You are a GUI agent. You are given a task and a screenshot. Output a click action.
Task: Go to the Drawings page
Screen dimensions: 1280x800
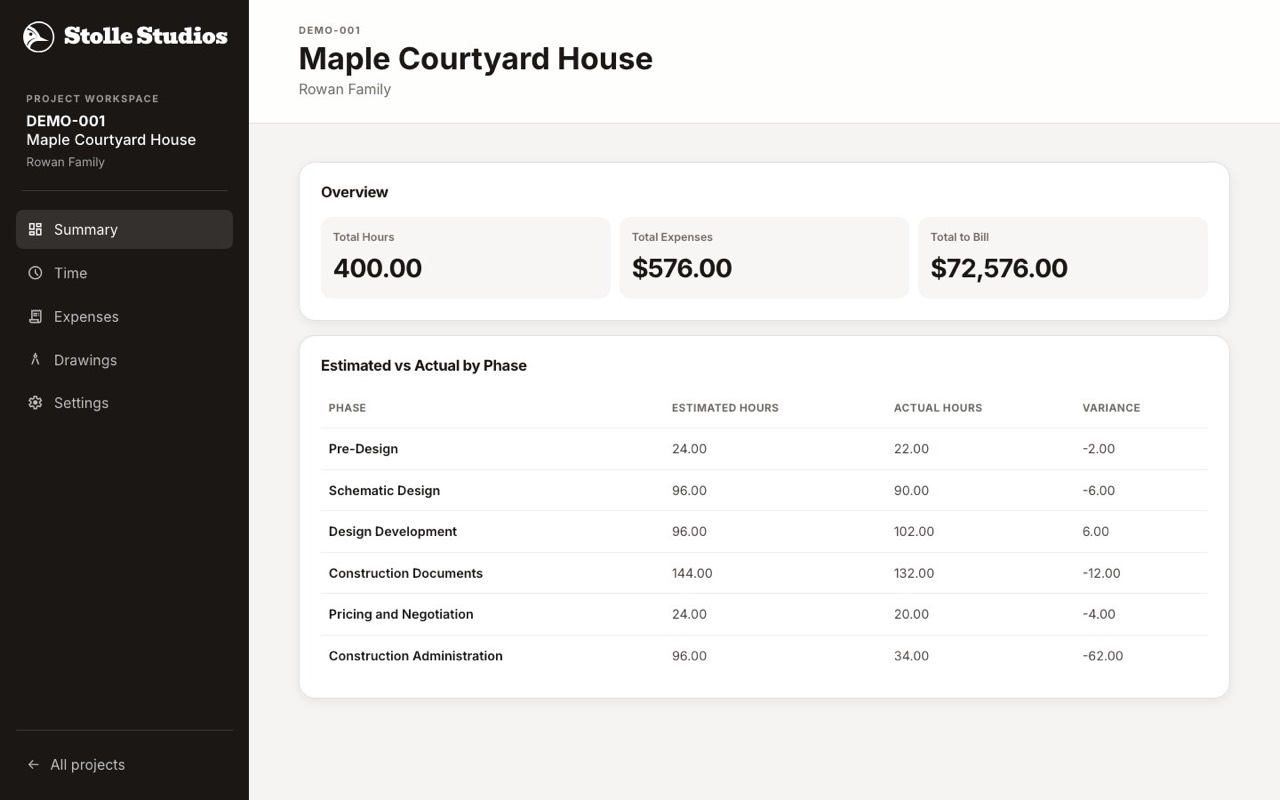pyautogui.click(x=124, y=360)
